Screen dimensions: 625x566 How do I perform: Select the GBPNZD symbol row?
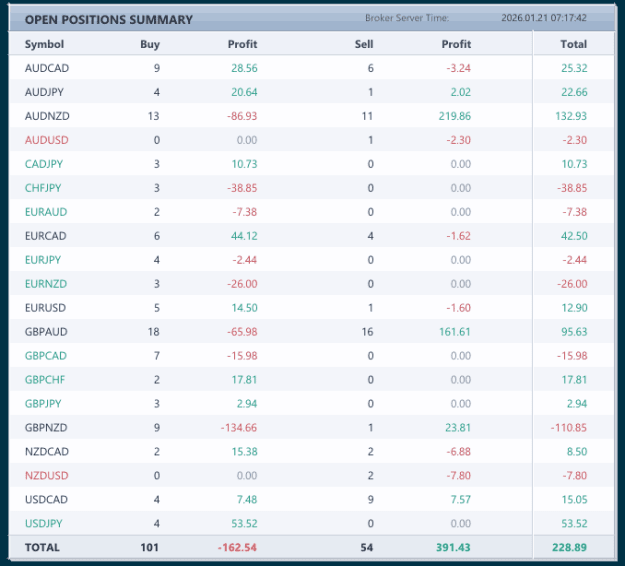[311, 428]
